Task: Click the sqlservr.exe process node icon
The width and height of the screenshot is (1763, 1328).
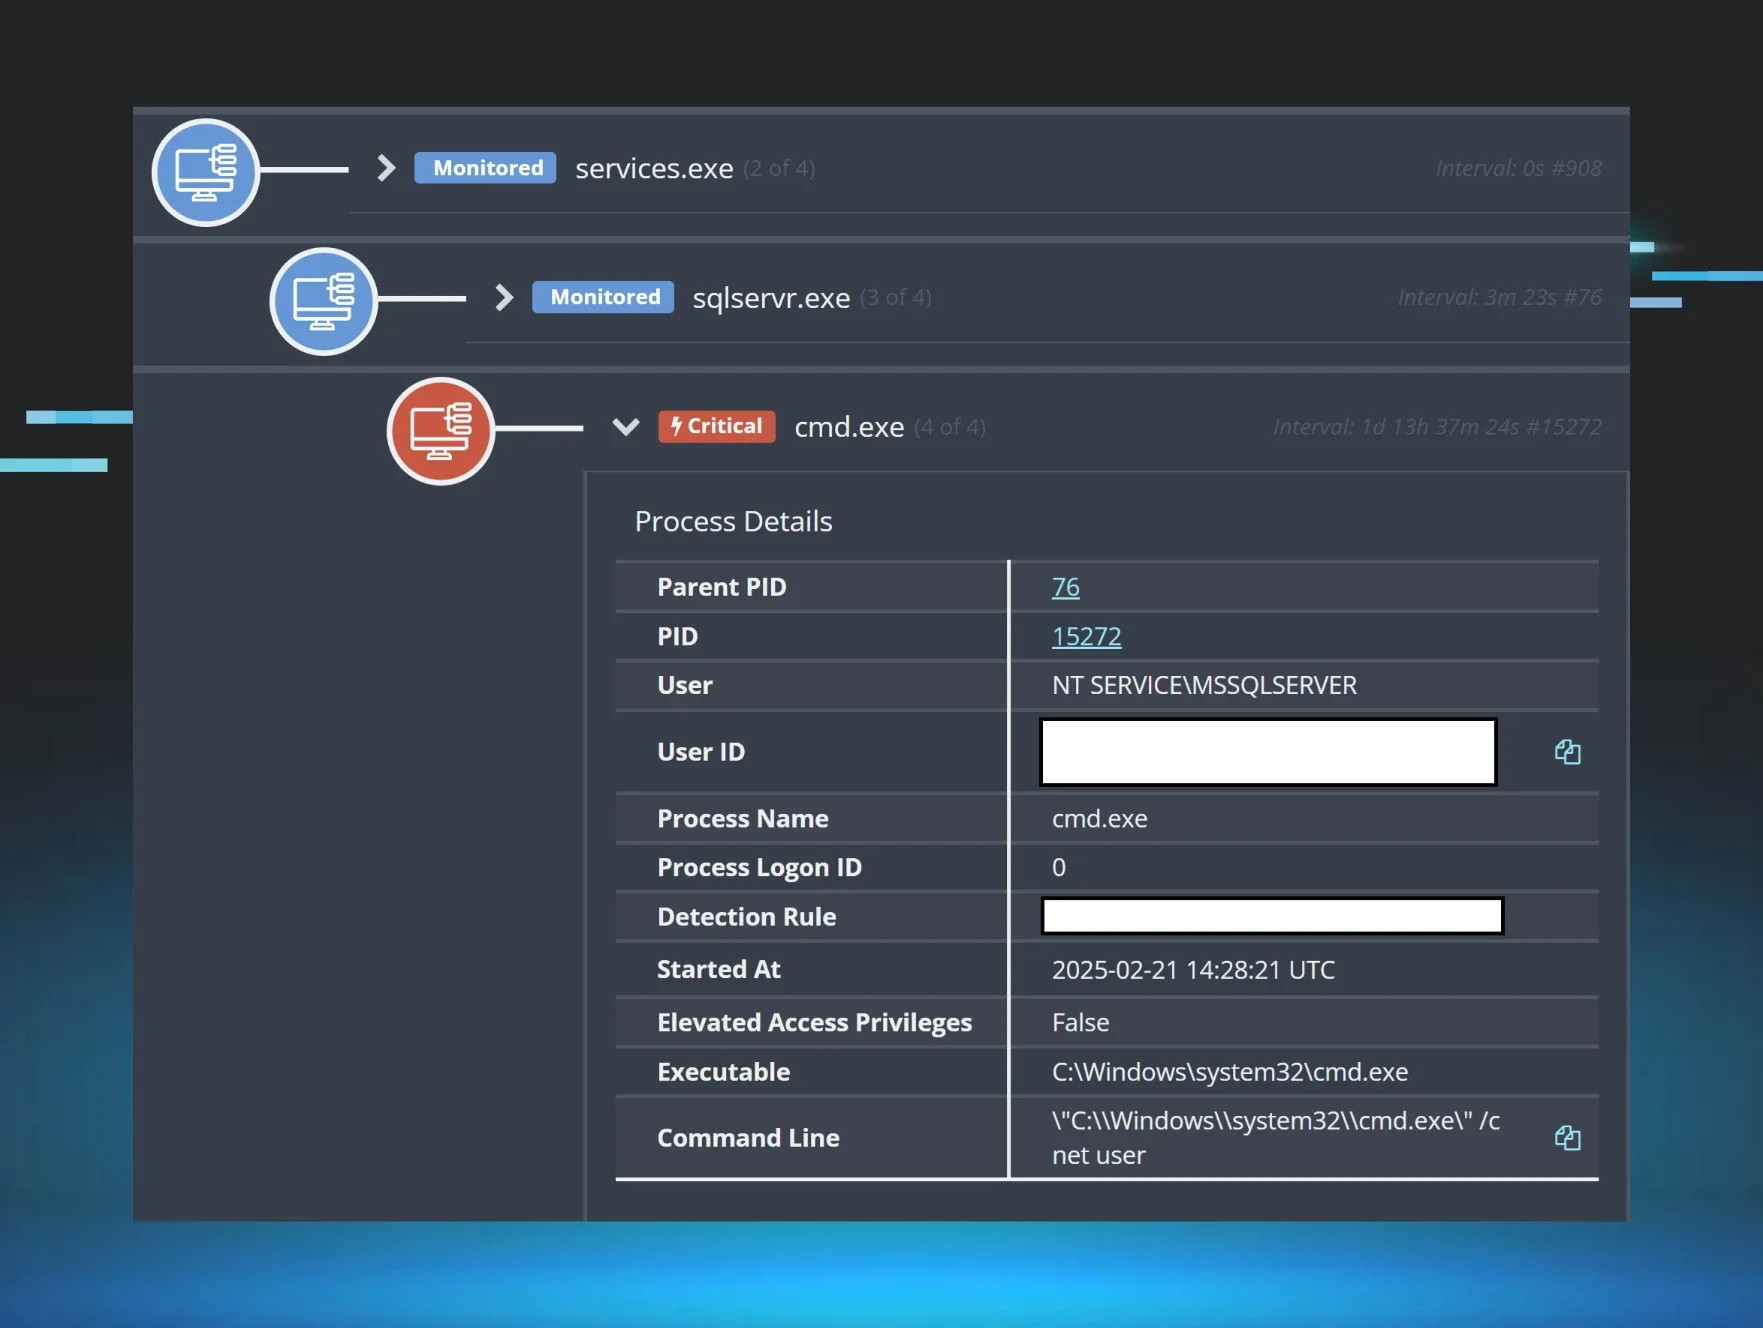Action: [323, 301]
